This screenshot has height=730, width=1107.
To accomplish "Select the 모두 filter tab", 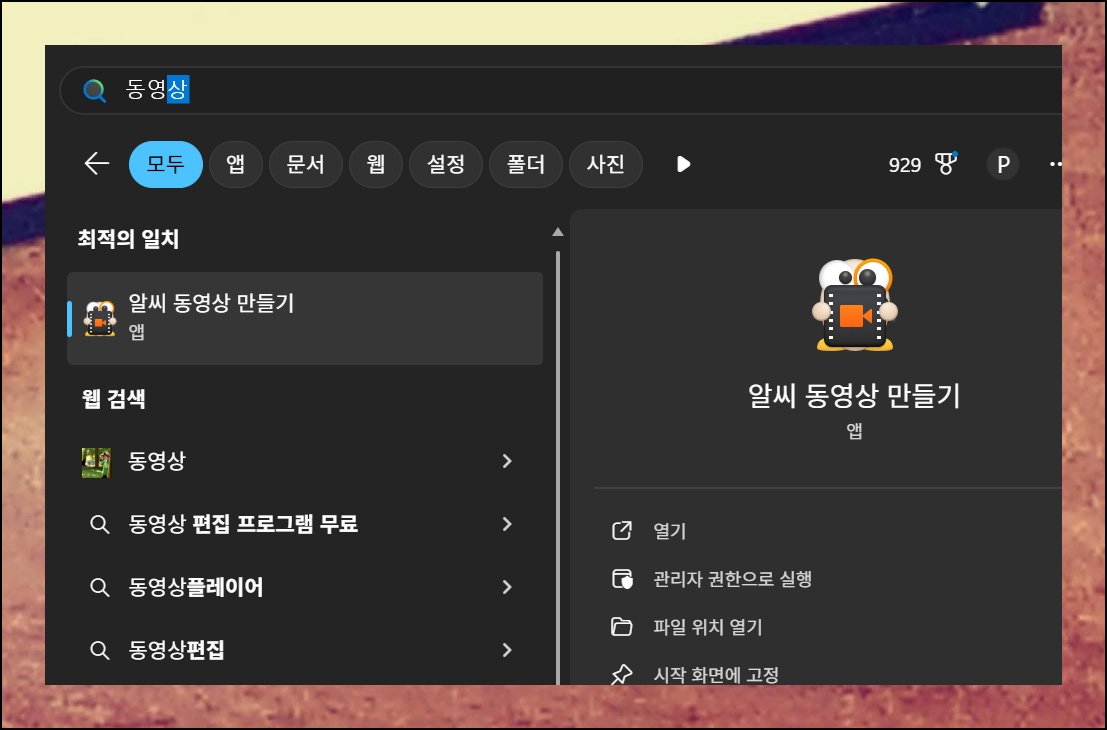I will tap(166, 164).
